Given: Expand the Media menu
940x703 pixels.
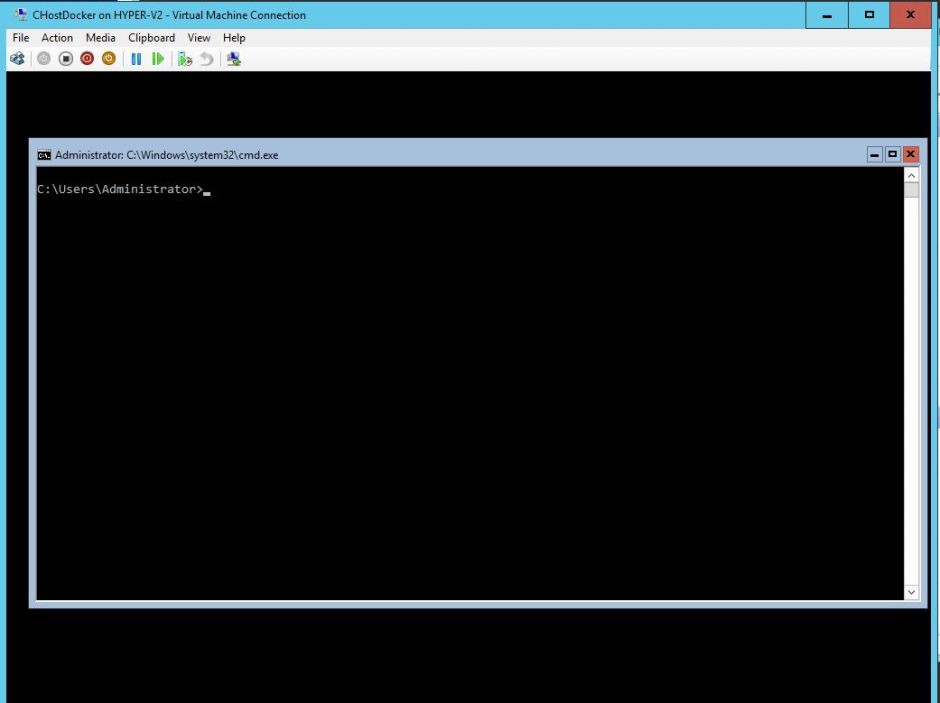Looking at the screenshot, I should [x=100, y=38].
